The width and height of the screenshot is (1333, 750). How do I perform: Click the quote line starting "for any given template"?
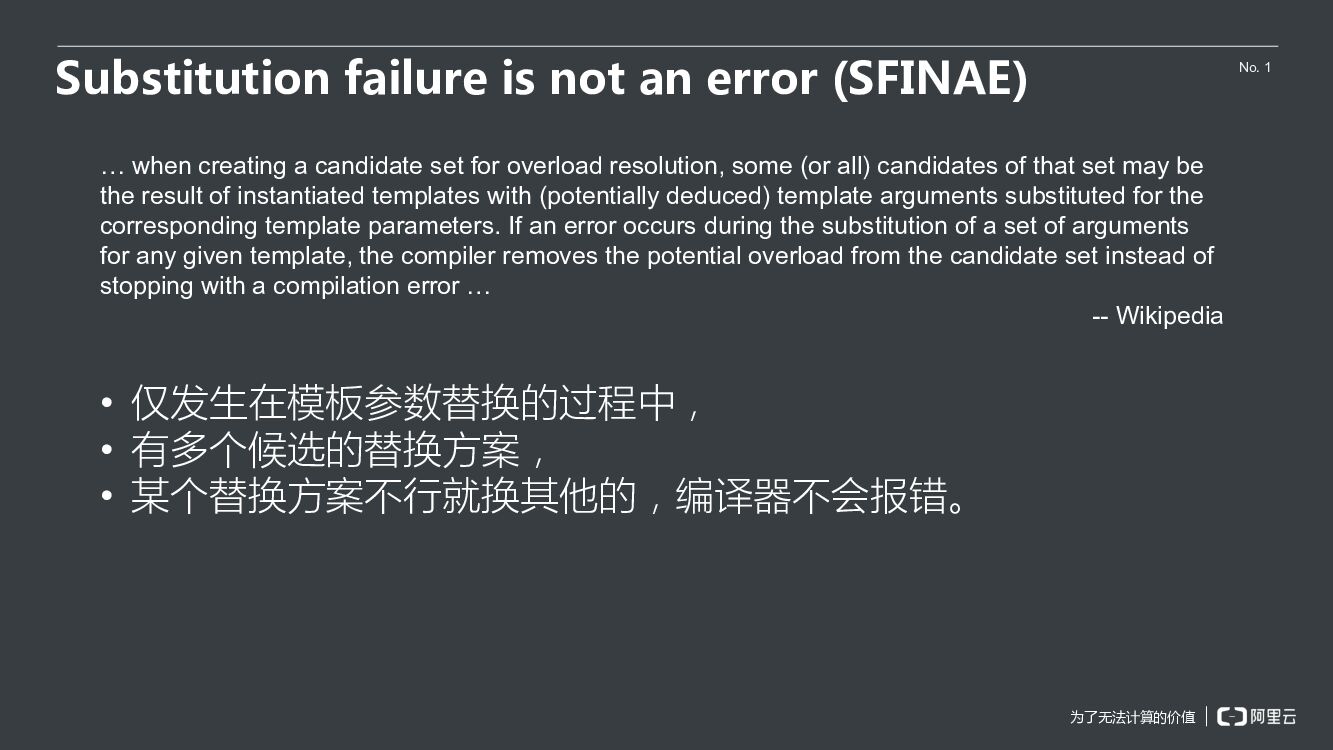point(656,256)
